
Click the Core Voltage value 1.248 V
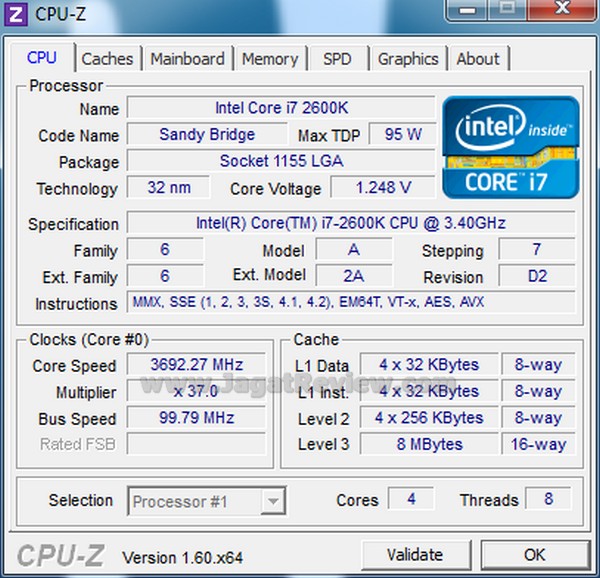383,187
